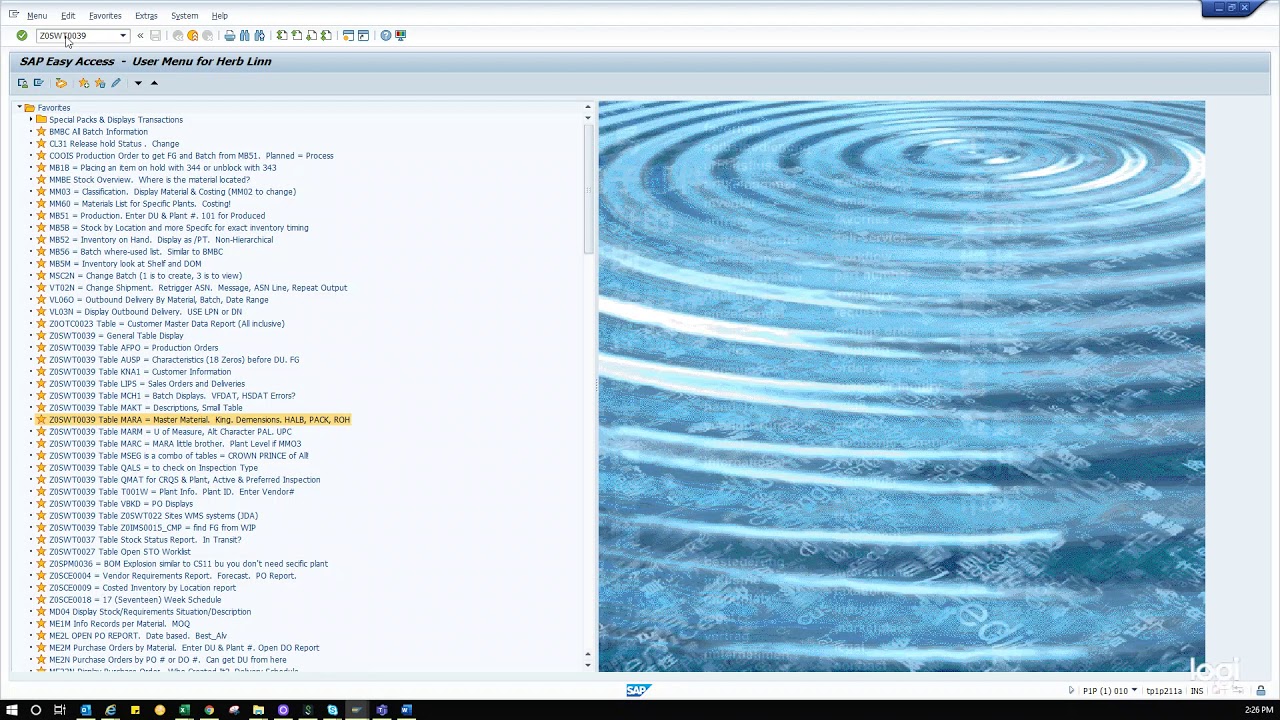This screenshot has width=1280, height=720.
Task: Click the Cancel icon in standard toolbar
Action: coord(208,36)
